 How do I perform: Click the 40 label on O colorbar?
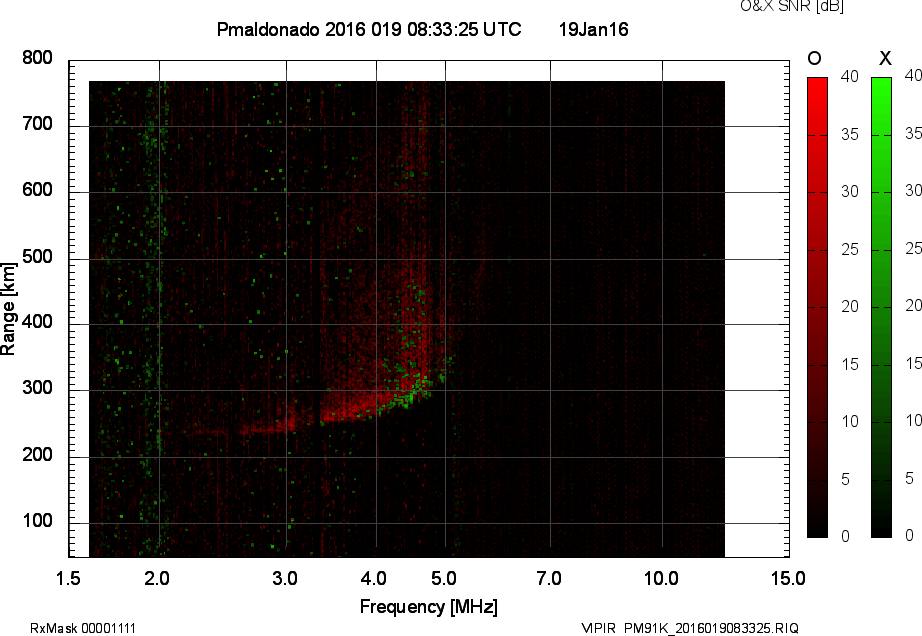tap(849, 76)
